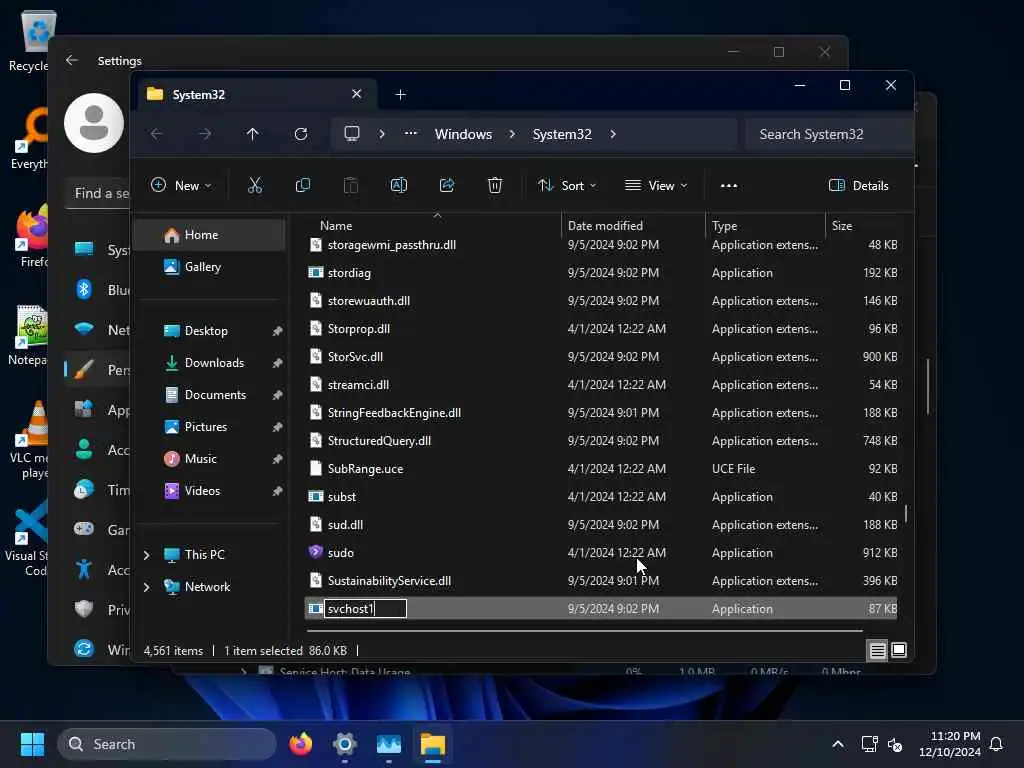This screenshot has width=1024, height=768.
Task: Click chevron after Windows in address bar
Action: coord(512,134)
